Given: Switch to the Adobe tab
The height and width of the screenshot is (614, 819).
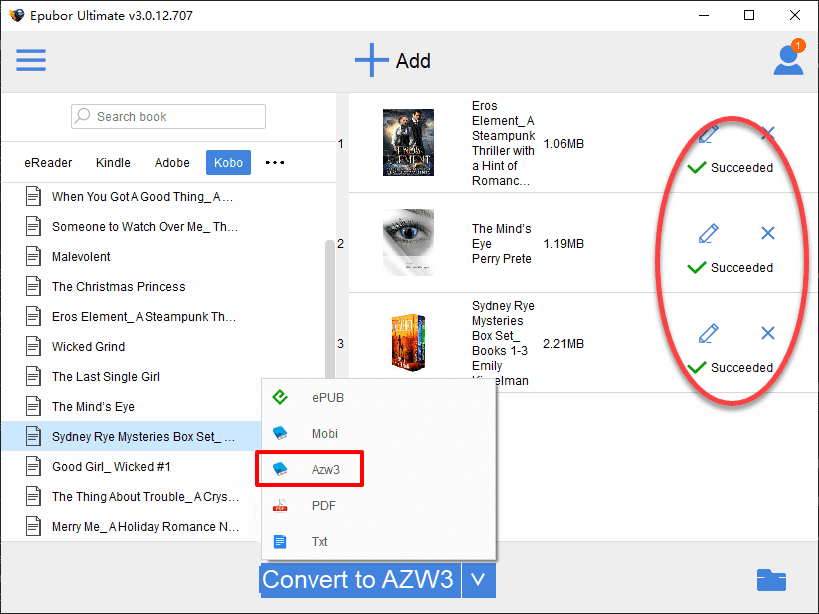Looking at the screenshot, I should click(x=172, y=162).
